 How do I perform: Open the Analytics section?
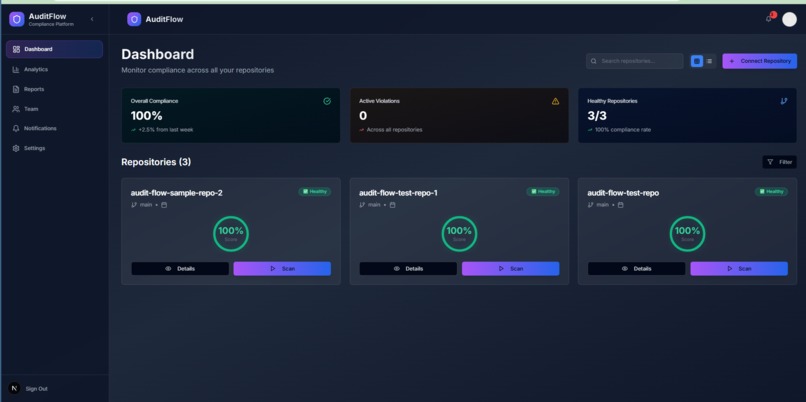click(54, 69)
